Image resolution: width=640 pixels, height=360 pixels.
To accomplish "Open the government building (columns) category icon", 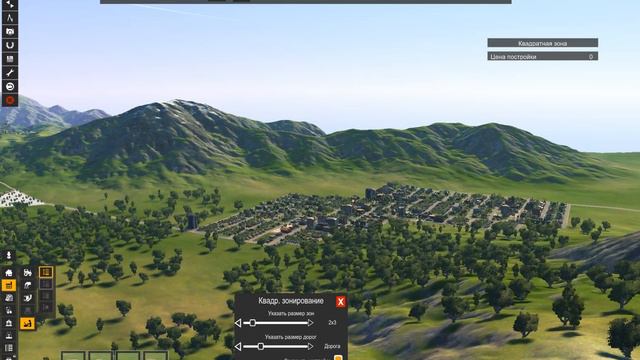I will pyautogui.click(x=9, y=323).
